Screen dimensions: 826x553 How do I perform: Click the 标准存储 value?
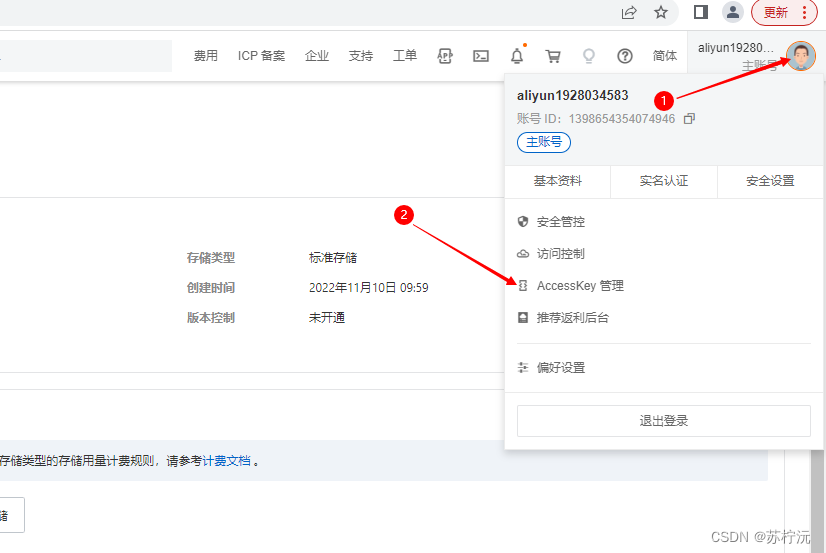tap(333, 258)
